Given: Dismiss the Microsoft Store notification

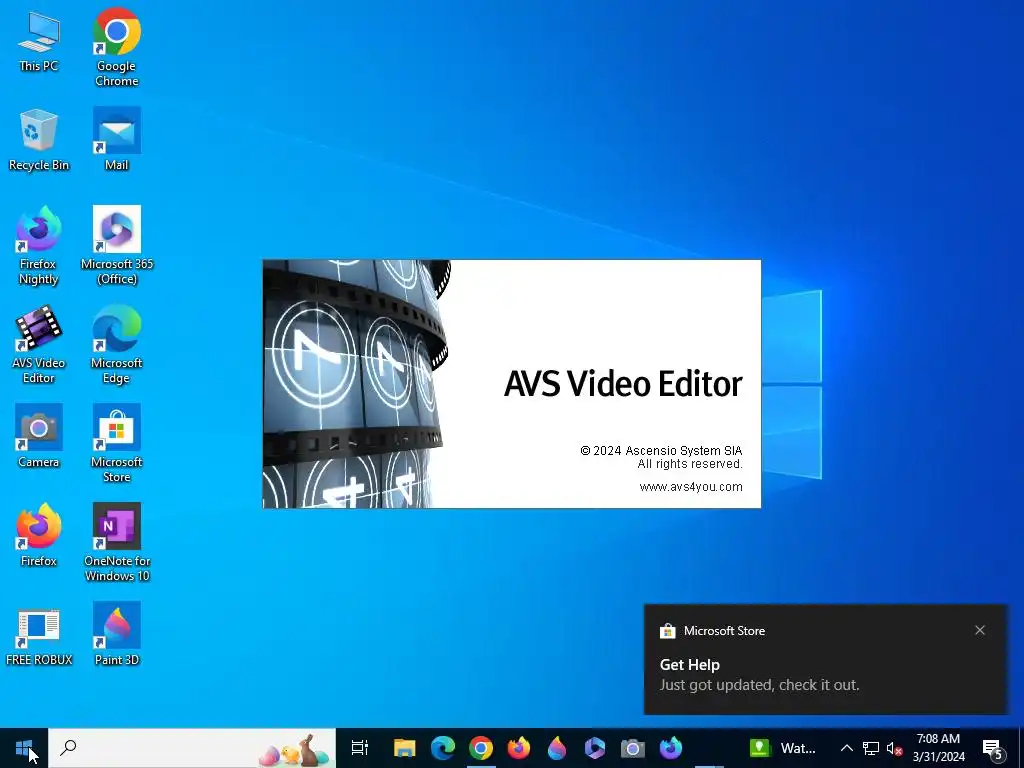Looking at the screenshot, I should pyautogui.click(x=980, y=630).
